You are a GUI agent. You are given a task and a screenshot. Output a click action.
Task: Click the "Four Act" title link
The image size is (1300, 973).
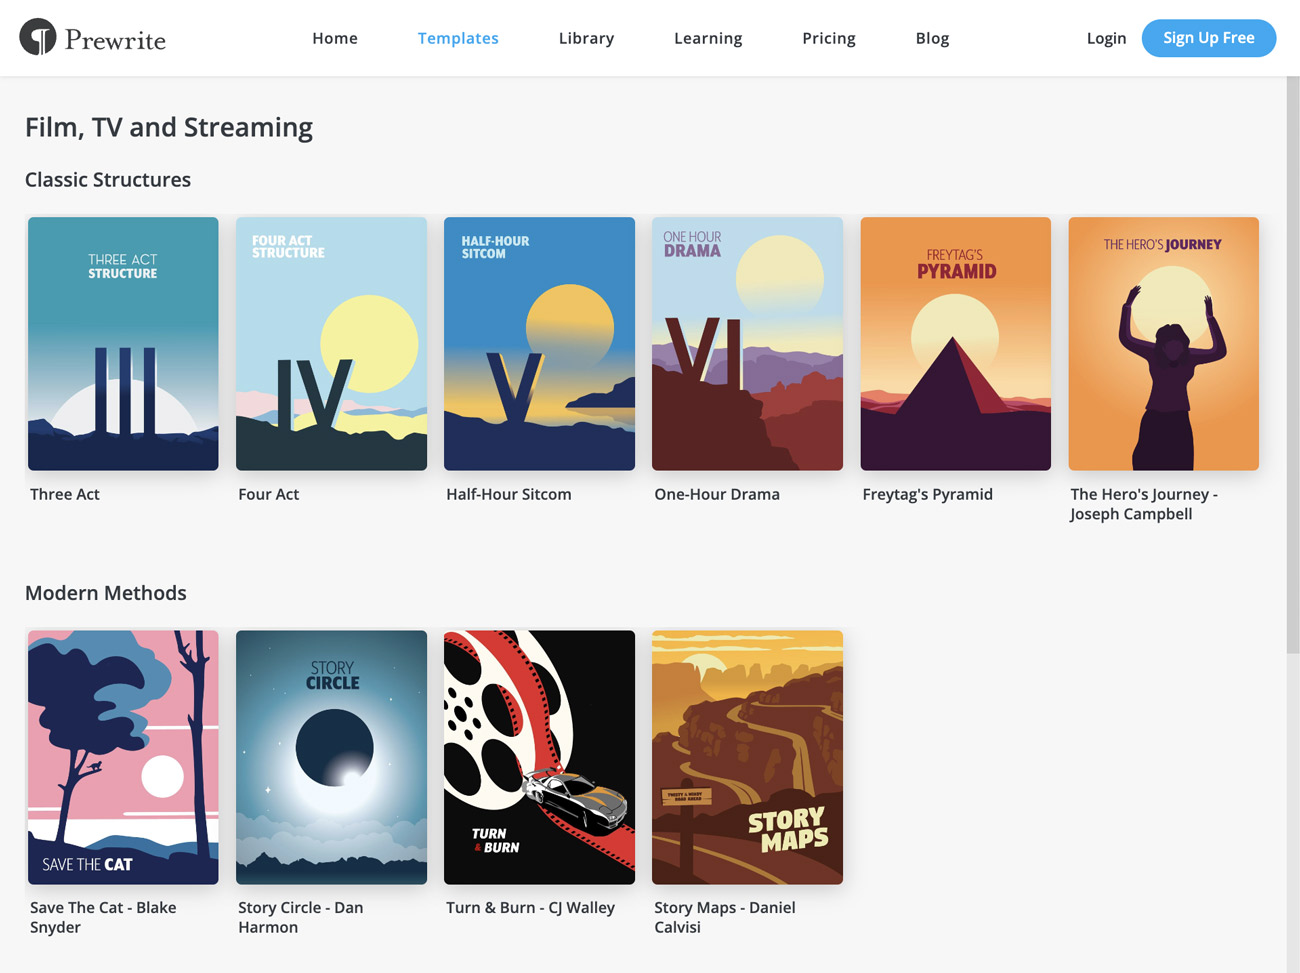[x=269, y=494]
